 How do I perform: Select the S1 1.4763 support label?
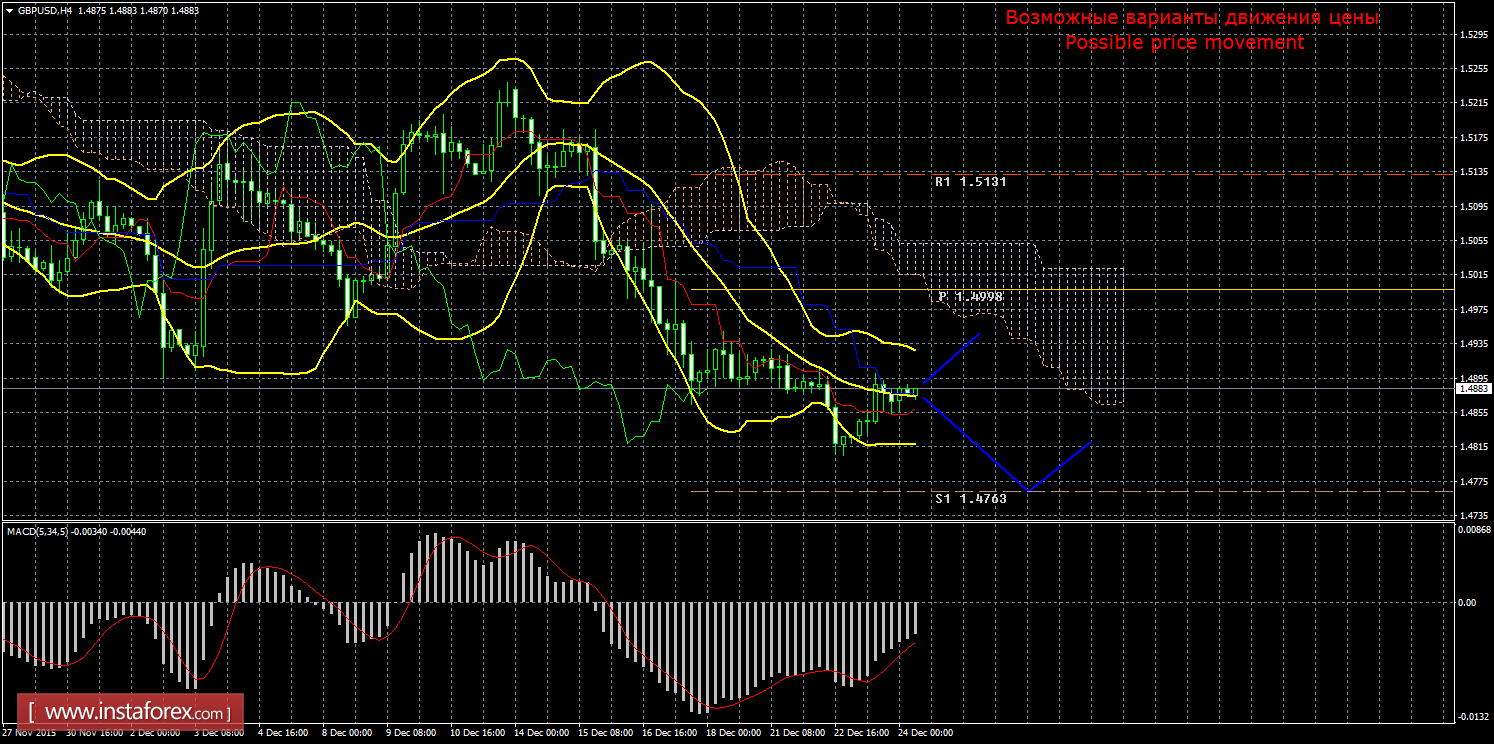[x=970, y=497]
